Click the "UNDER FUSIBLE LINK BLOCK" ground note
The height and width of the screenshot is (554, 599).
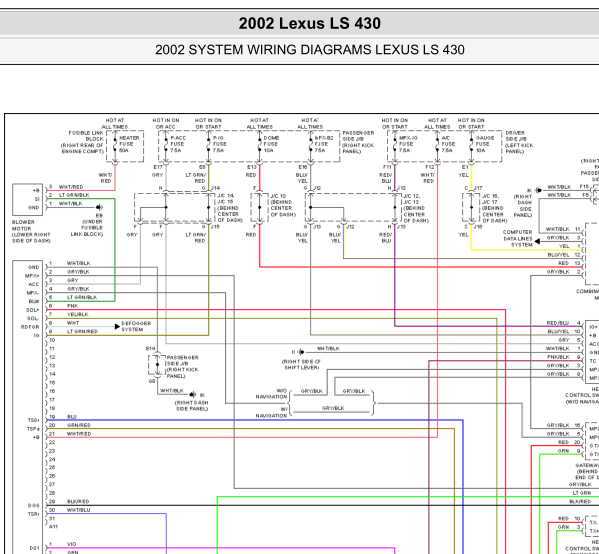coord(87,228)
